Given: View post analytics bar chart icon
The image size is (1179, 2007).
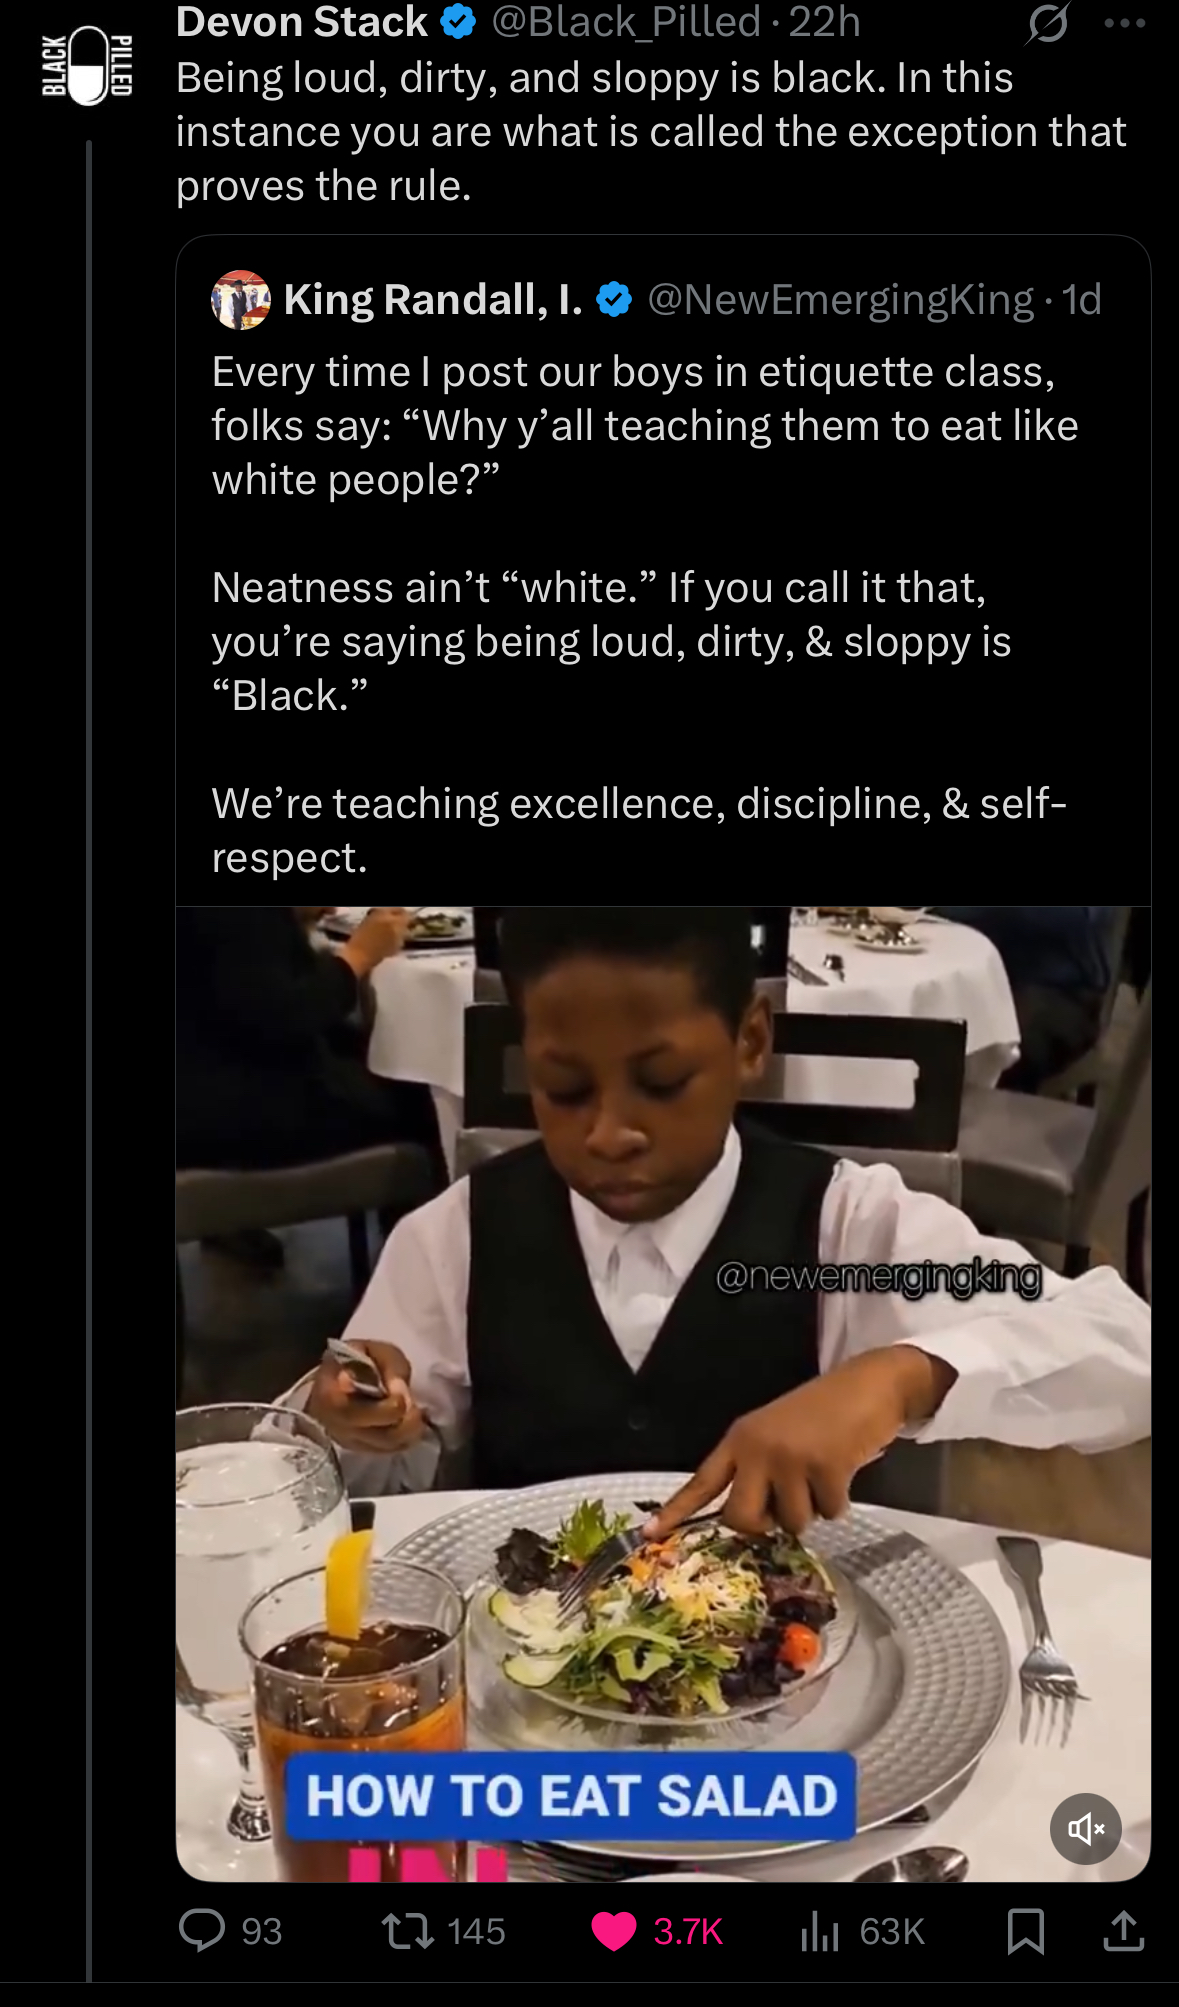Looking at the screenshot, I should pos(819,1932).
